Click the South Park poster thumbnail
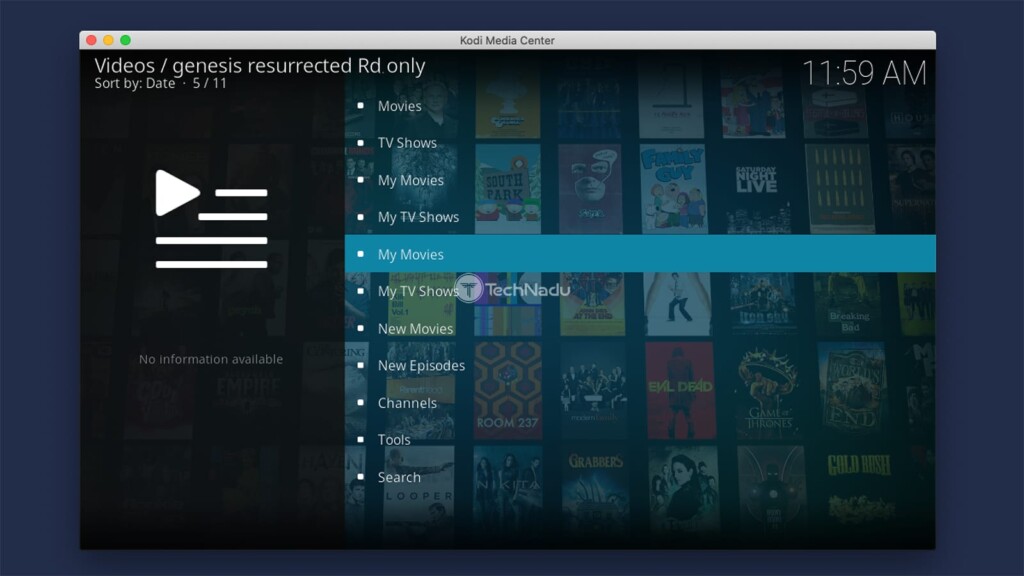Image resolution: width=1024 pixels, height=576 pixels. 507,188
